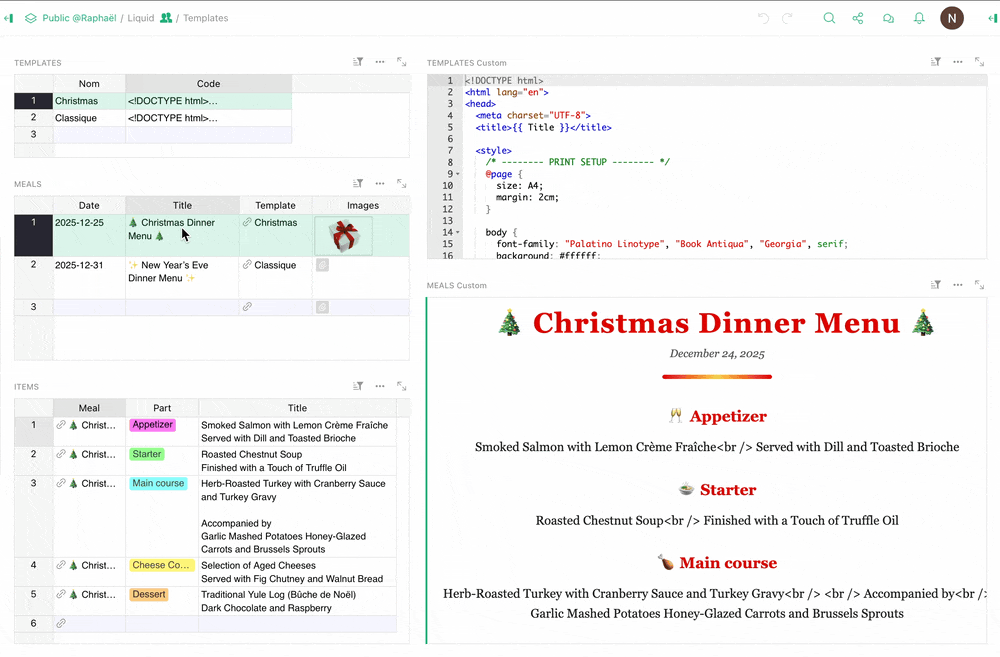Image resolution: width=1000 pixels, height=657 pixels.
Task: Open the TEMPLATES Custom widget options menu
Action: pyautogui.click(x=957, y=61)
